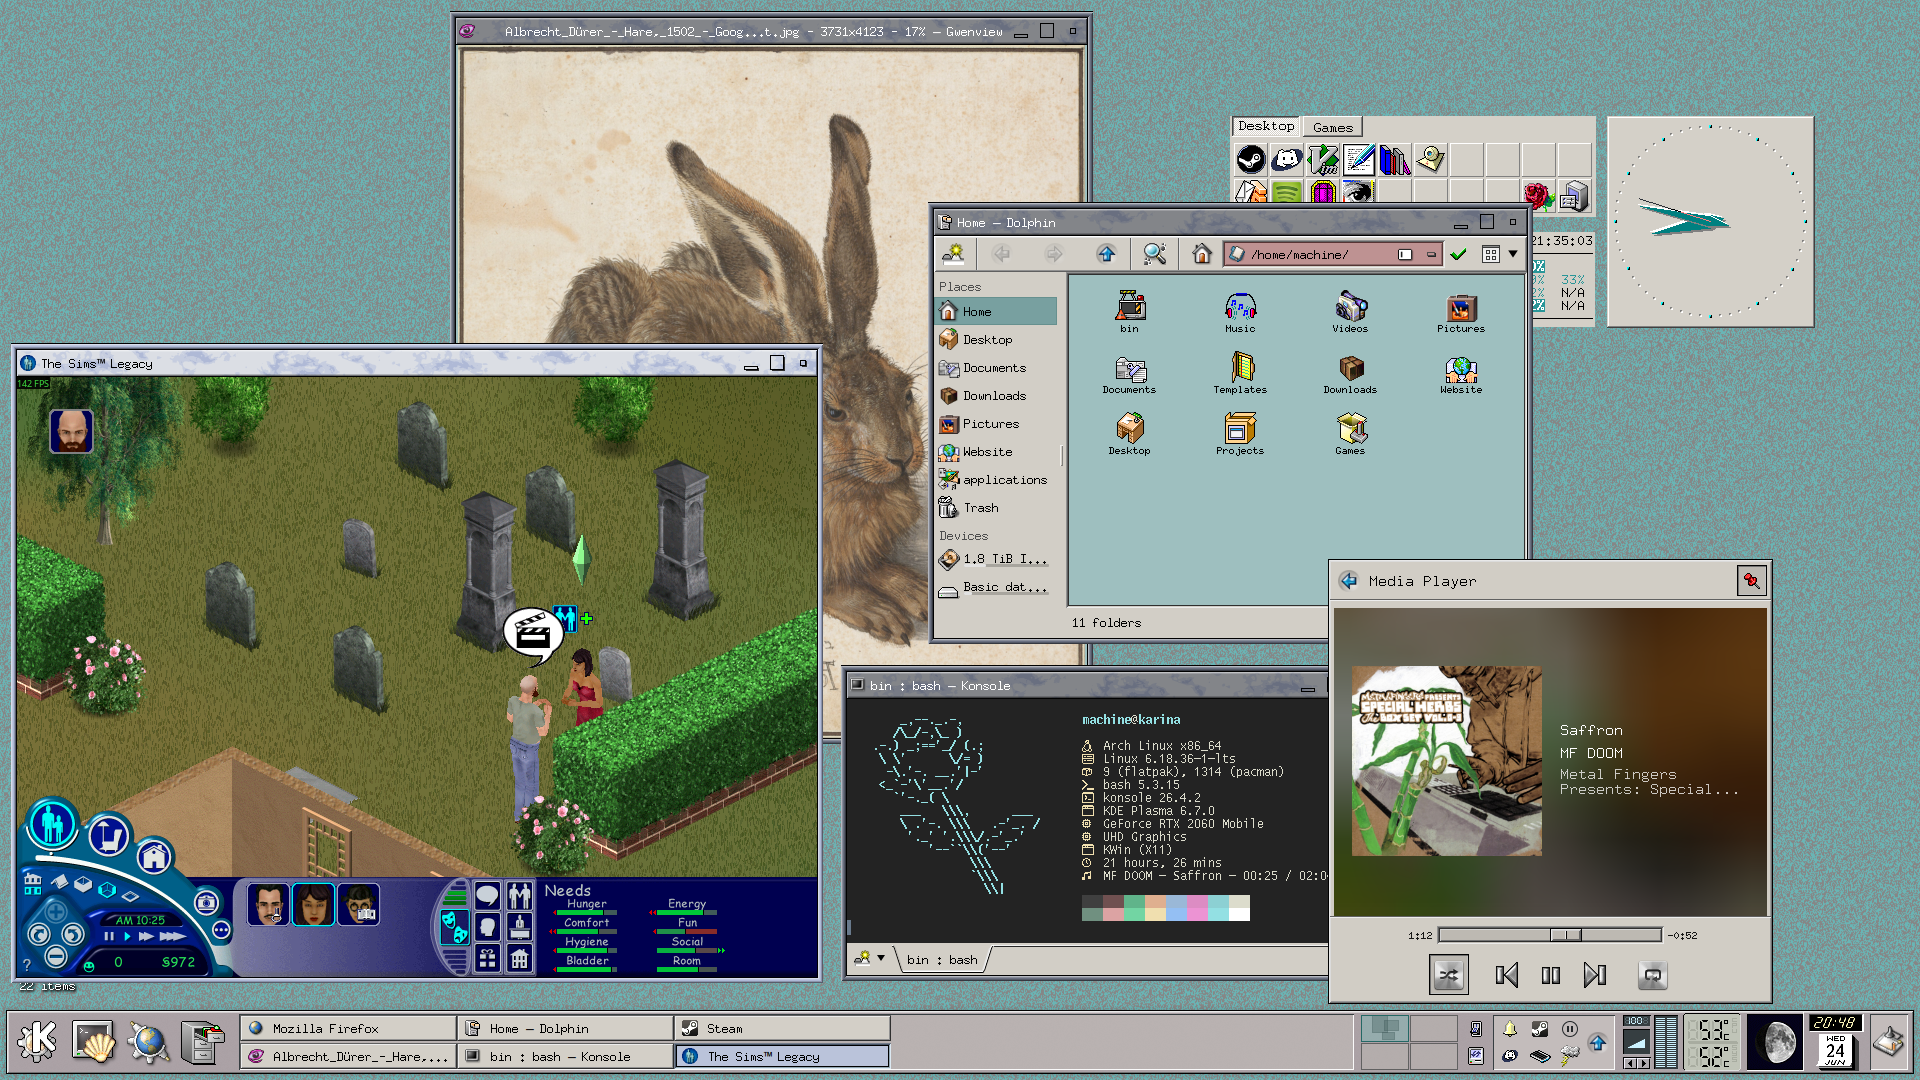Open the Sims options three-dots button

tap(221, 930)
